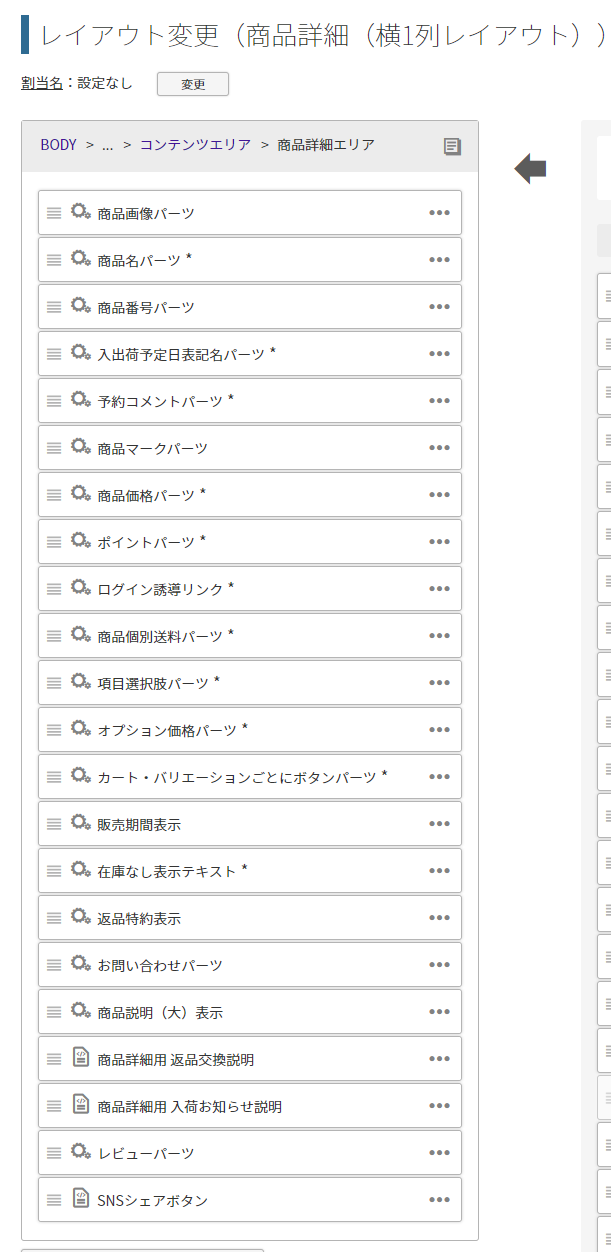Image resolution: width=611 pixels, height=1252 pixels.
Task: Go to コンテンツエリア in the breadcrumb
Action: (x=195, y=145)
